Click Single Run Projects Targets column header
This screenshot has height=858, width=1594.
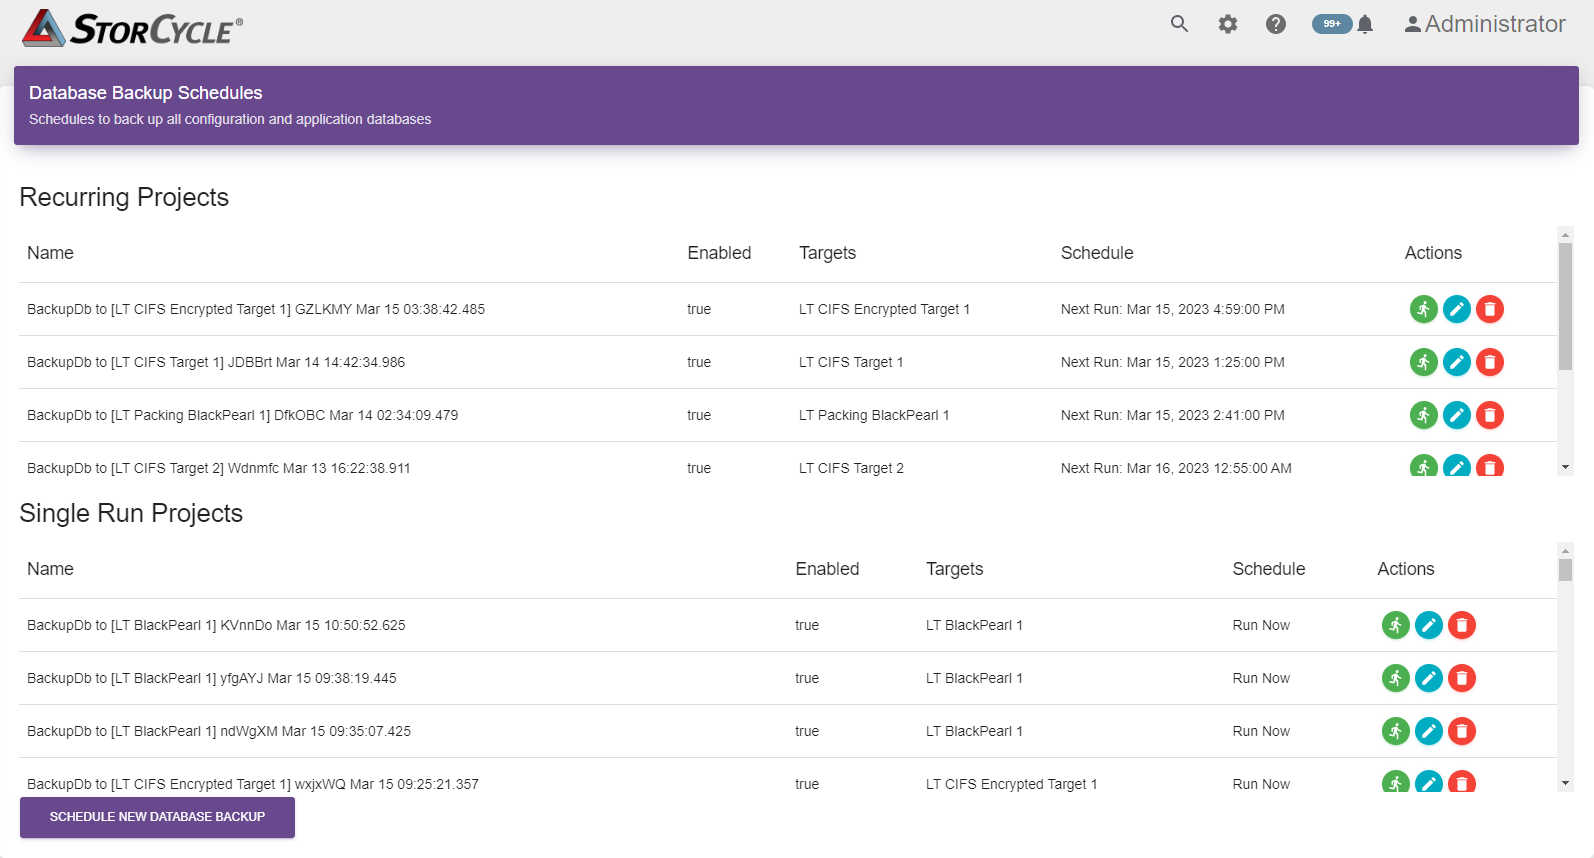pos(955,569)
